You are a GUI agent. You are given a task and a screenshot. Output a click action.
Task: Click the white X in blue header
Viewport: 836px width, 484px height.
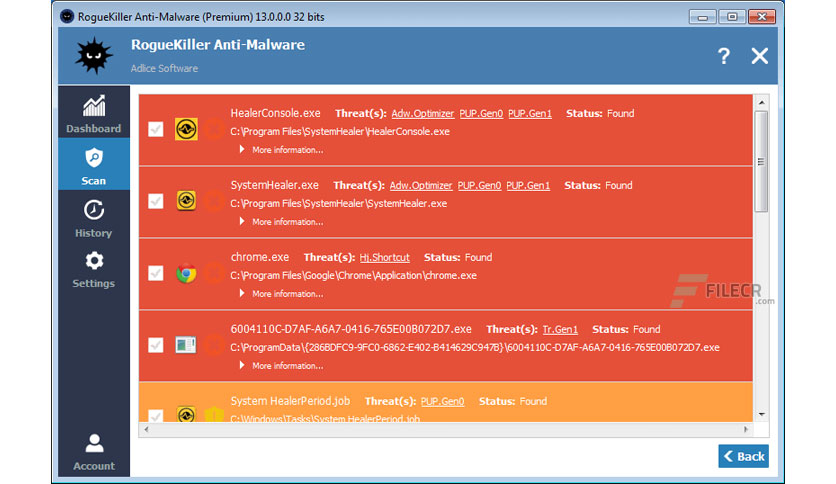click(x=759, y=56)
